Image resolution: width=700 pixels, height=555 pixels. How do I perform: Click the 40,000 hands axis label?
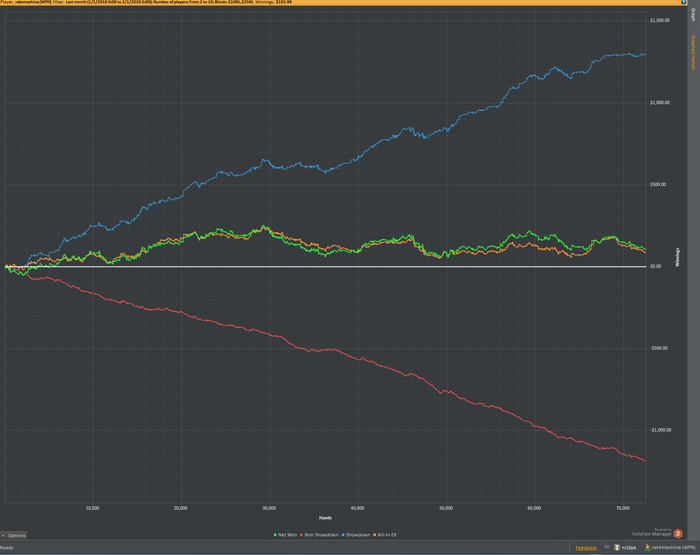358,508
